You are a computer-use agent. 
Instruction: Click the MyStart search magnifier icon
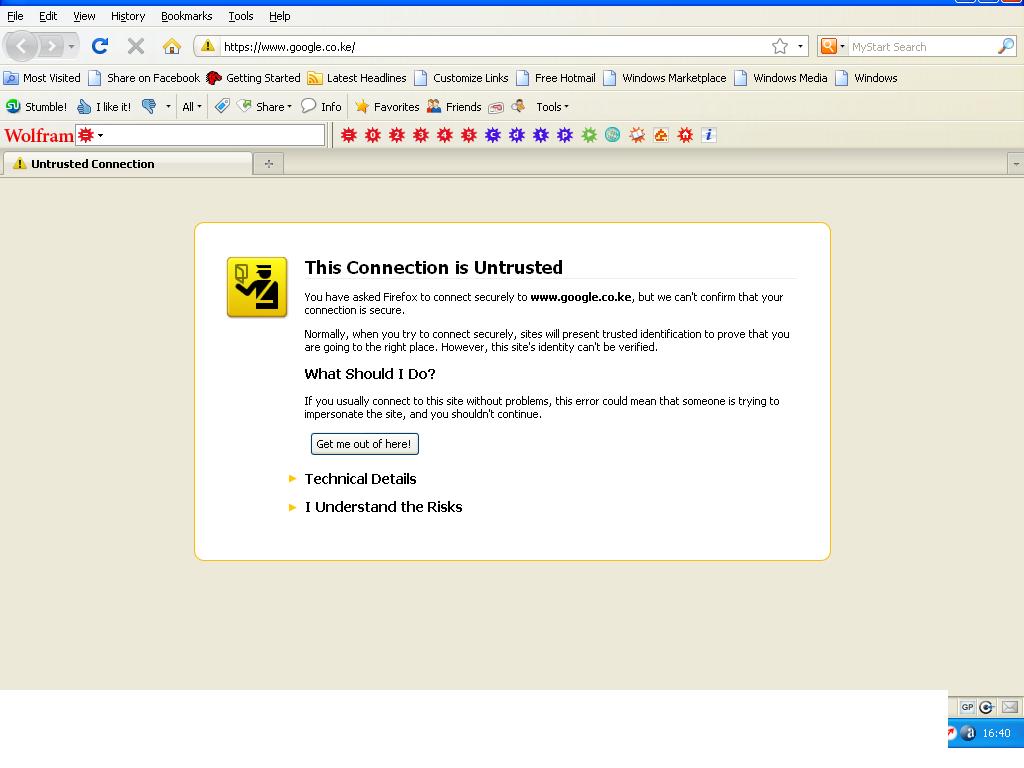coord(1006,46)
